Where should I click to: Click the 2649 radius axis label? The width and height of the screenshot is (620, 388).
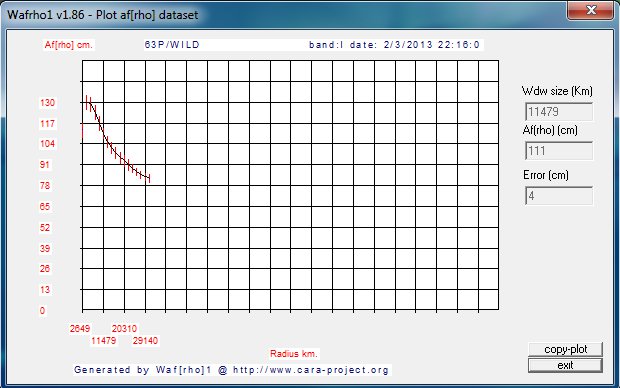pyautogui.click(x=80, y=329)
